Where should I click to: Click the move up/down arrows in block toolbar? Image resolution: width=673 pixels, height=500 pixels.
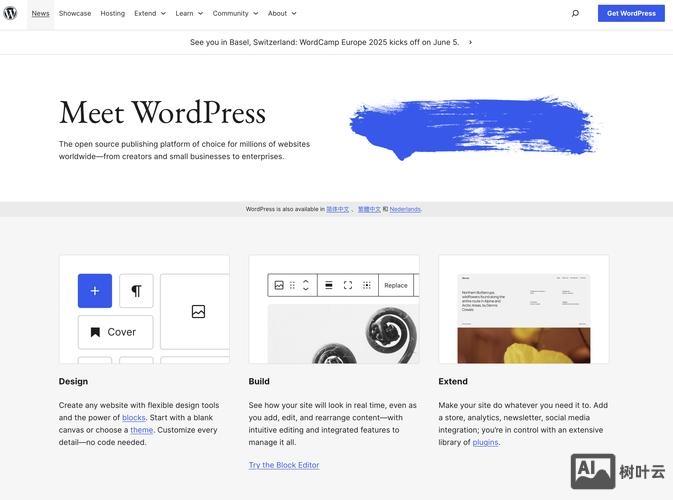tap(306, 285)
